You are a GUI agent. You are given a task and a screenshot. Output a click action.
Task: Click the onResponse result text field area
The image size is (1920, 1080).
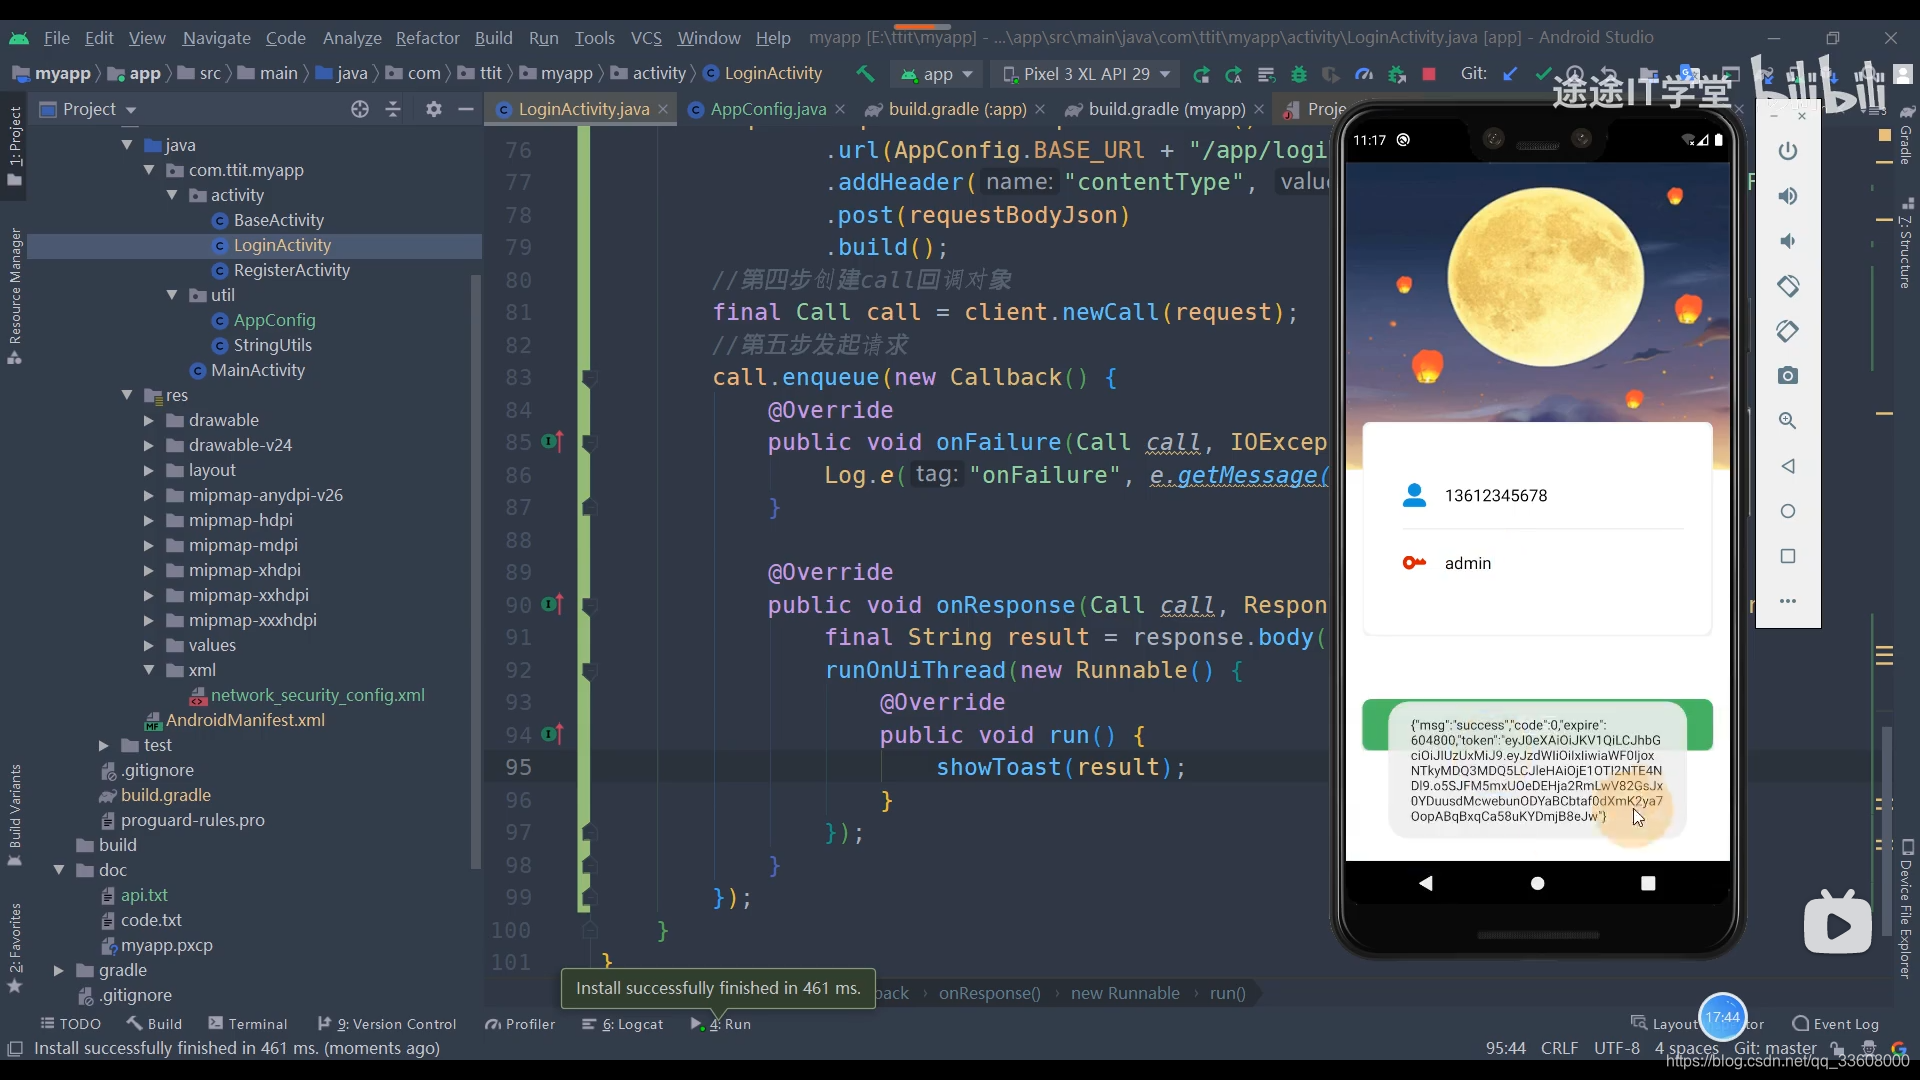1536,771
